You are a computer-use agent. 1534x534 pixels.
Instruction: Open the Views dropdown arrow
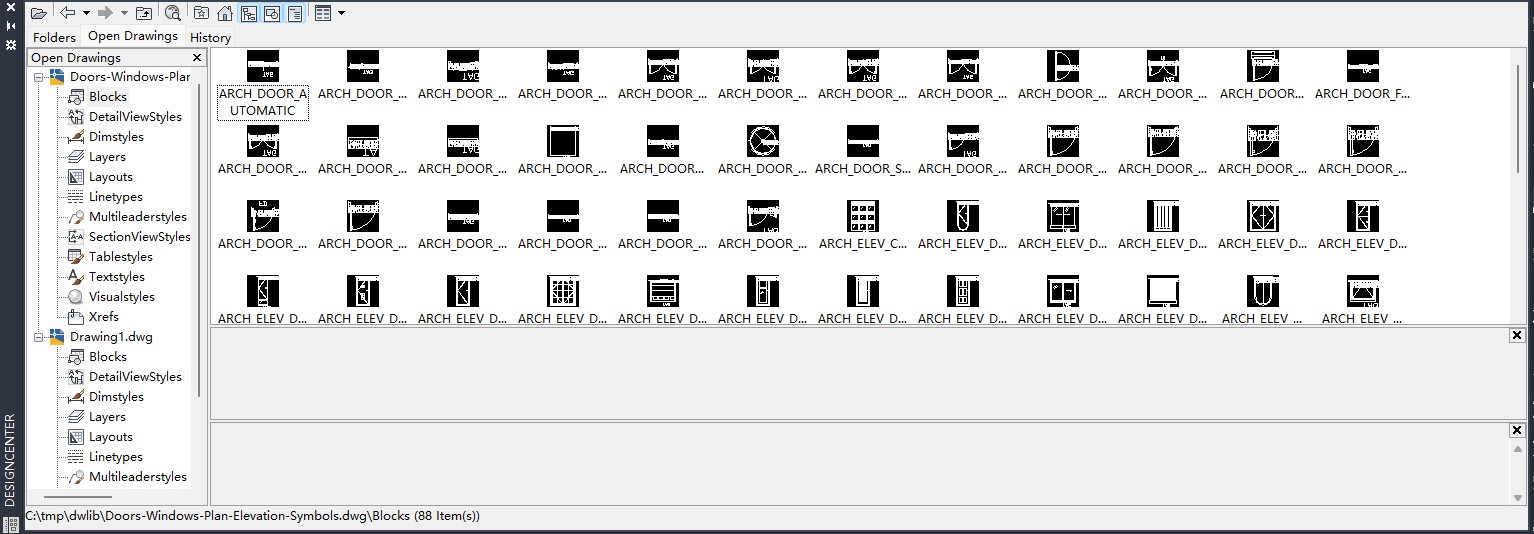pyautogui.click(x=341, y=13)
